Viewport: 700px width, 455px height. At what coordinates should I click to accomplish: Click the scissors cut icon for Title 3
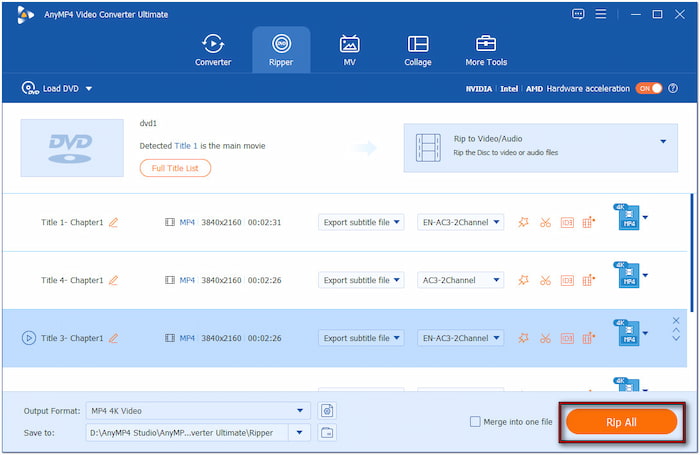tap(545, 338)
